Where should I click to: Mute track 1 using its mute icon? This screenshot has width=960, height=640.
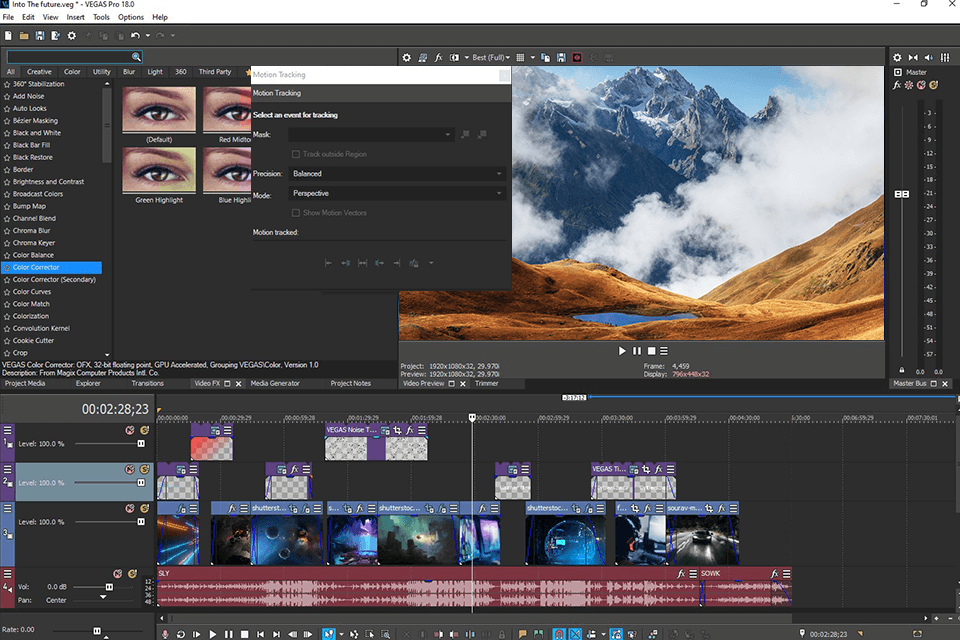tap(130, 430)
